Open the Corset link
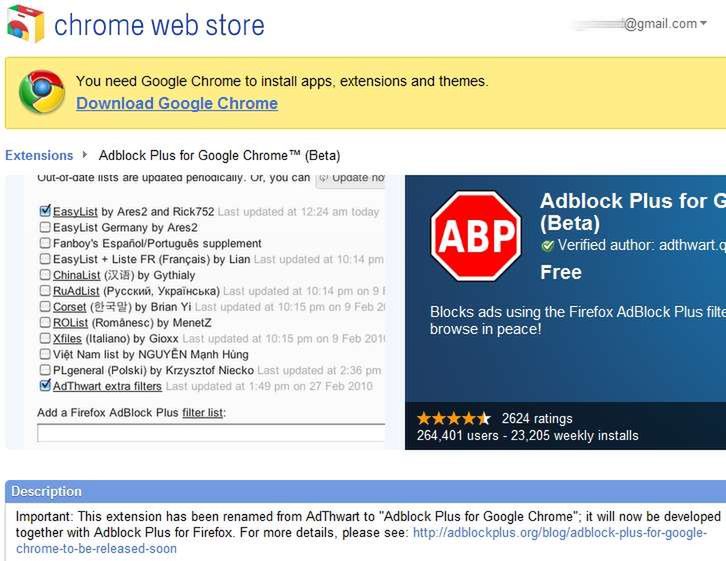The height and width of the screenshot is (561, 726). coord(69,307)
